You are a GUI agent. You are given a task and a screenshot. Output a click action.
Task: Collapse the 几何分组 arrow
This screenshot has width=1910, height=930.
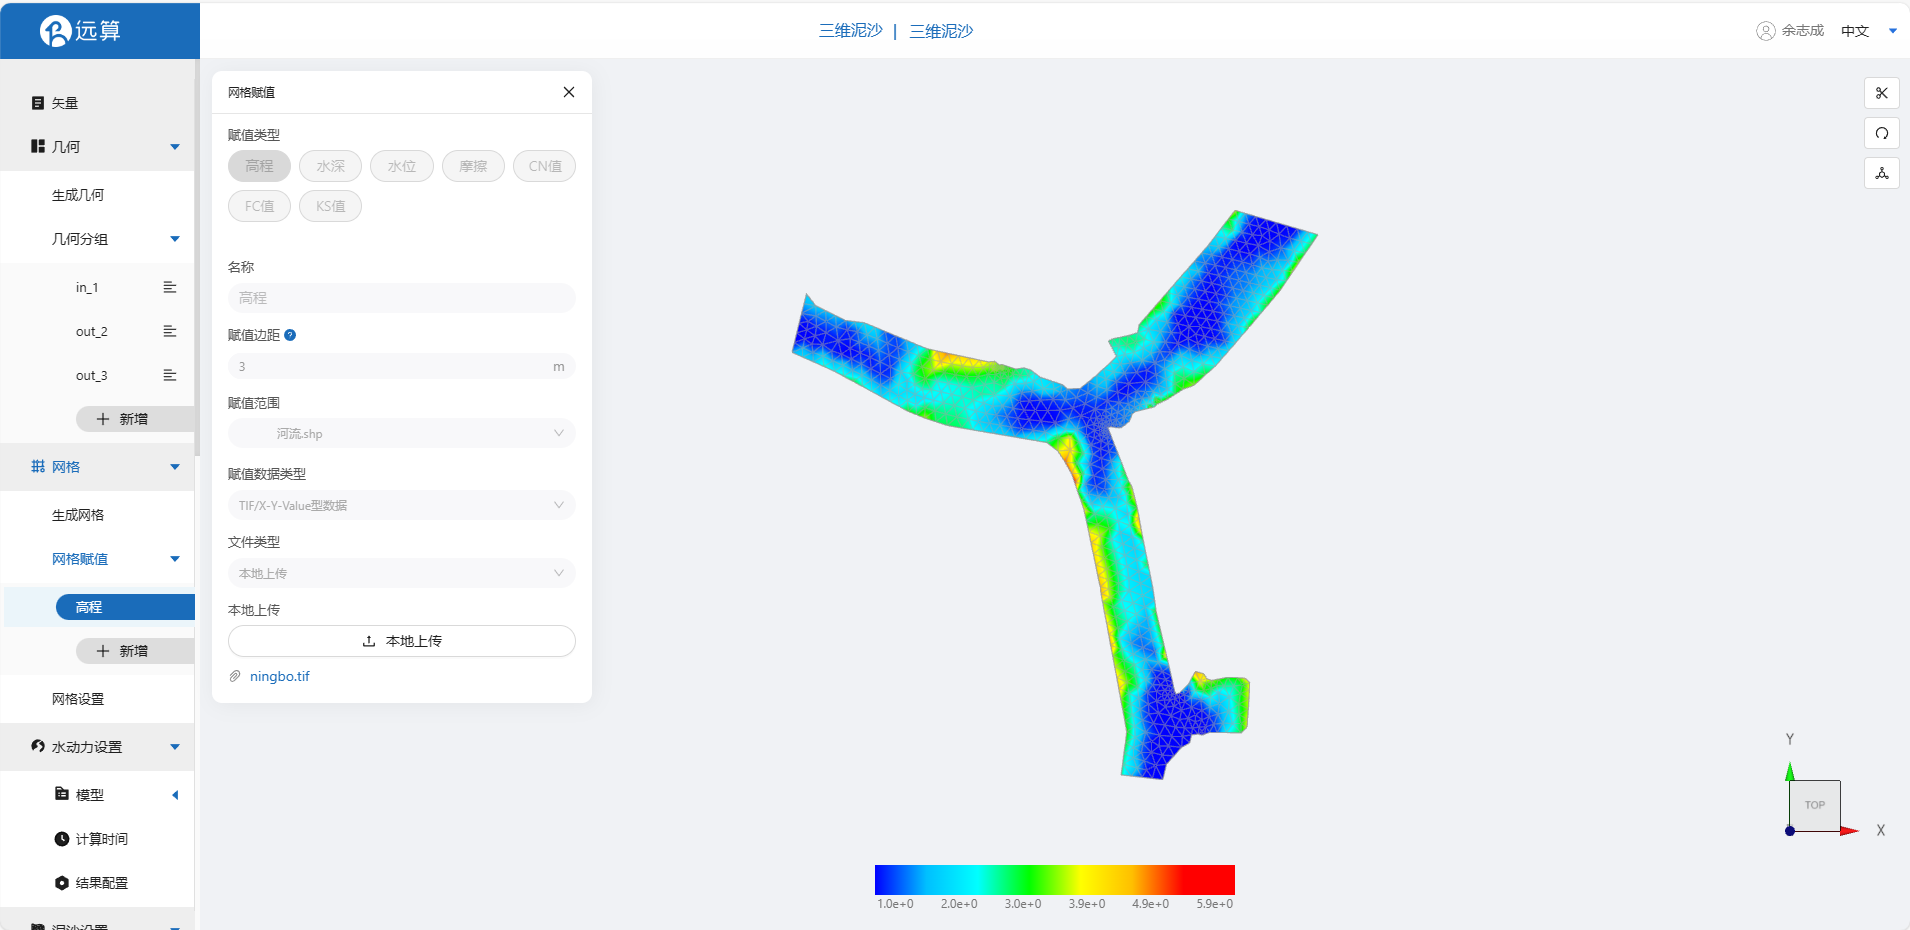pos(175,239)
